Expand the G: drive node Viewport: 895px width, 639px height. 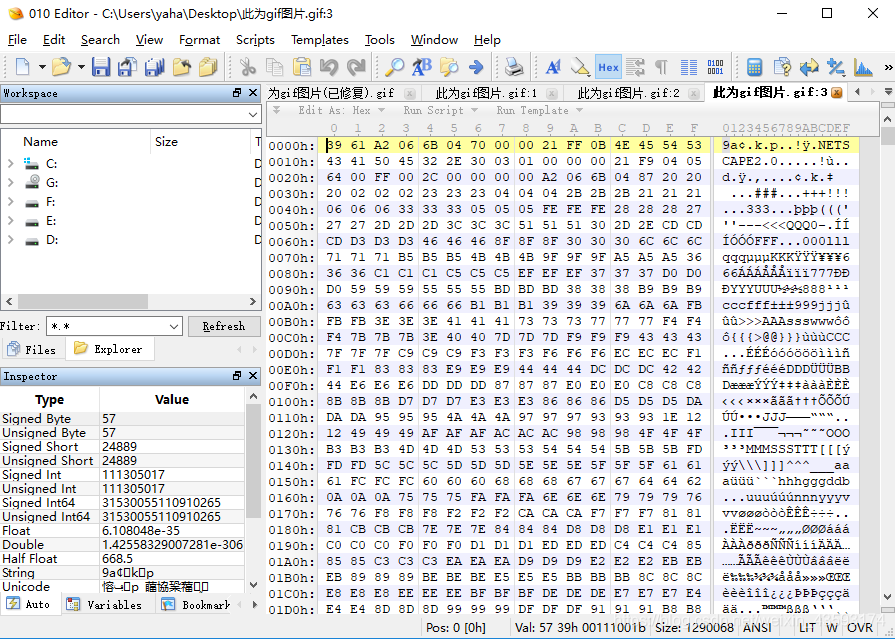[x=10, y=183]
